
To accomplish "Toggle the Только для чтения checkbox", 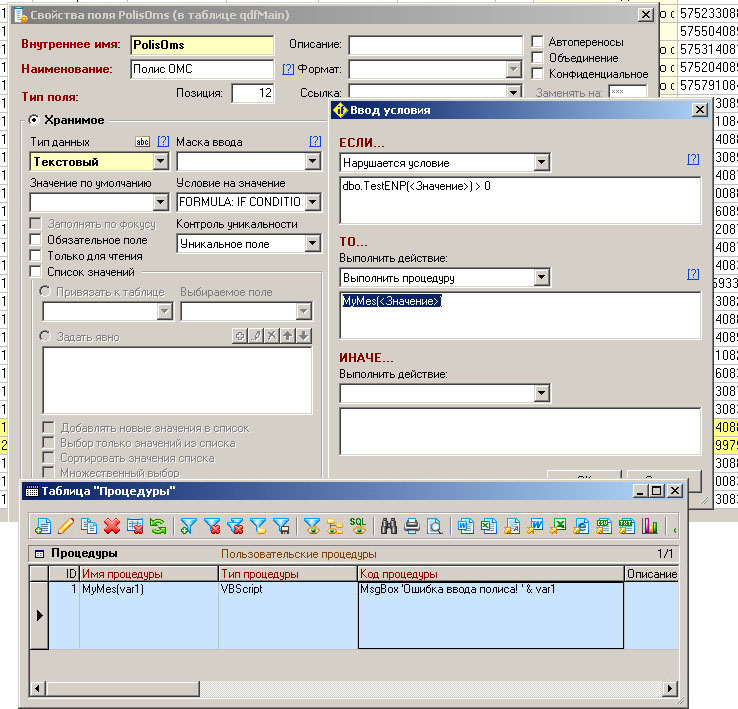I will click(x=36, y=256).
